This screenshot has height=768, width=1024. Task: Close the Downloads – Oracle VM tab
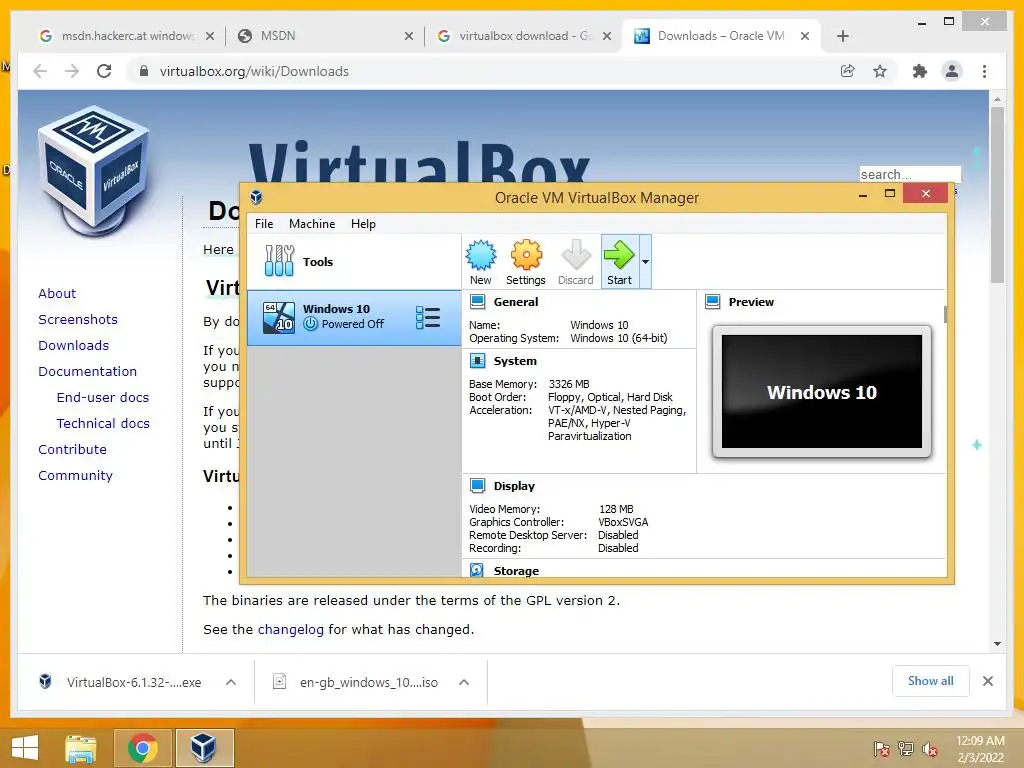[x=805, y=36]
